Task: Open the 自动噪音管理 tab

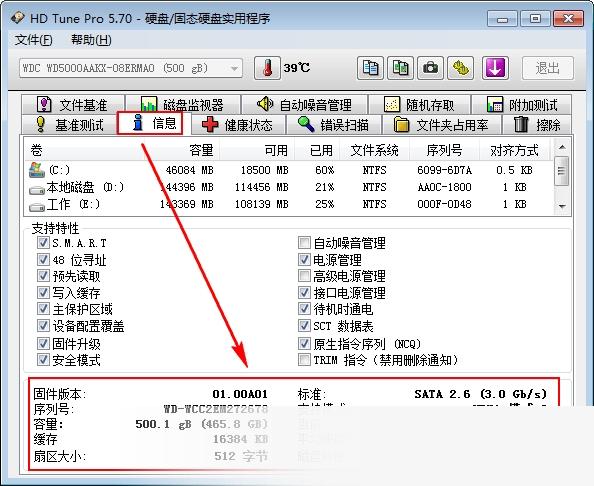Action: (x=304, y=105)
